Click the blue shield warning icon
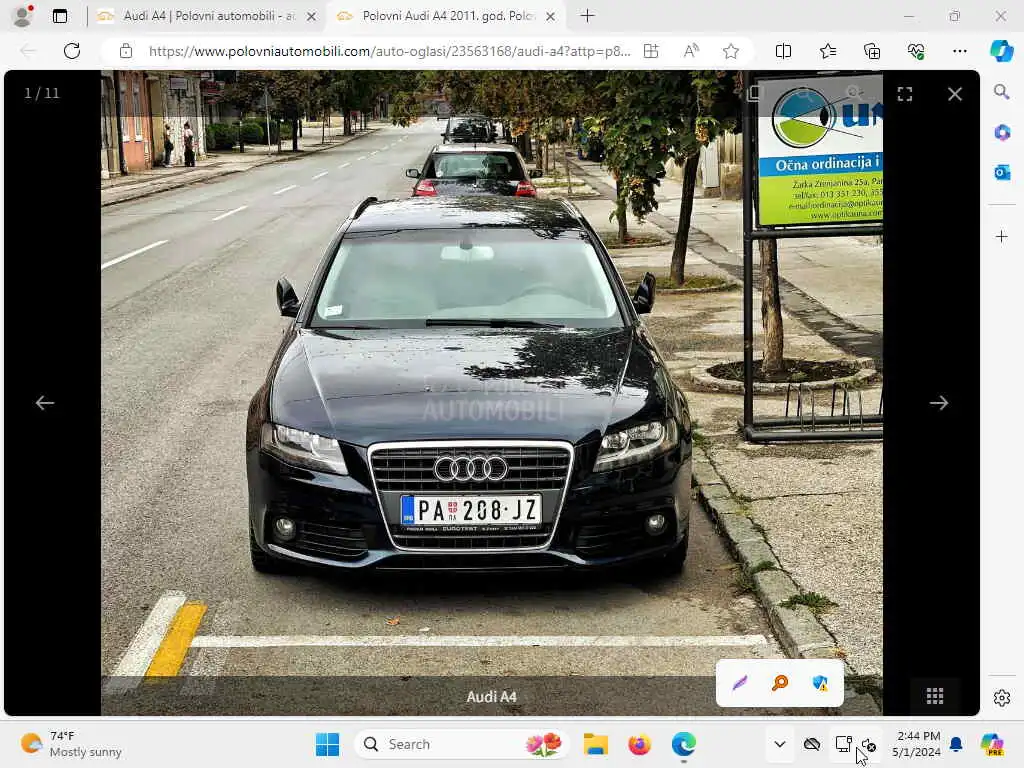Screen dimensions: 1024x768 [x=820, y=683]
